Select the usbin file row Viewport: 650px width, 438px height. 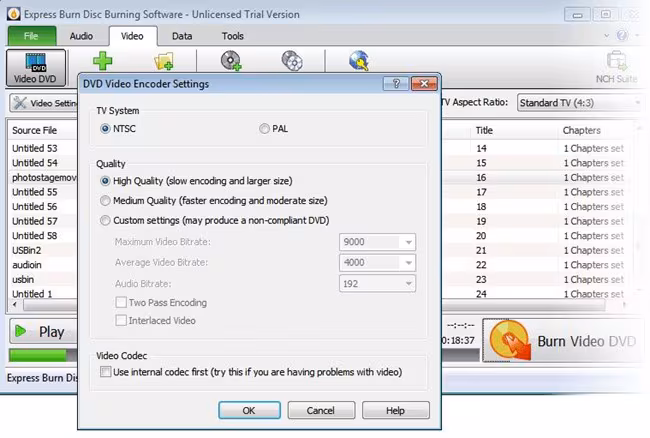tap(23, 280)
